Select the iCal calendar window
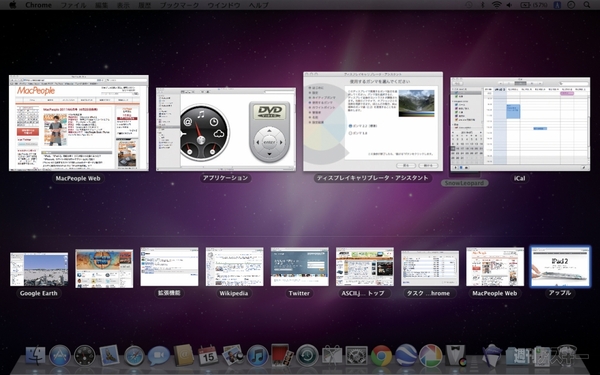 click(520, 124)
